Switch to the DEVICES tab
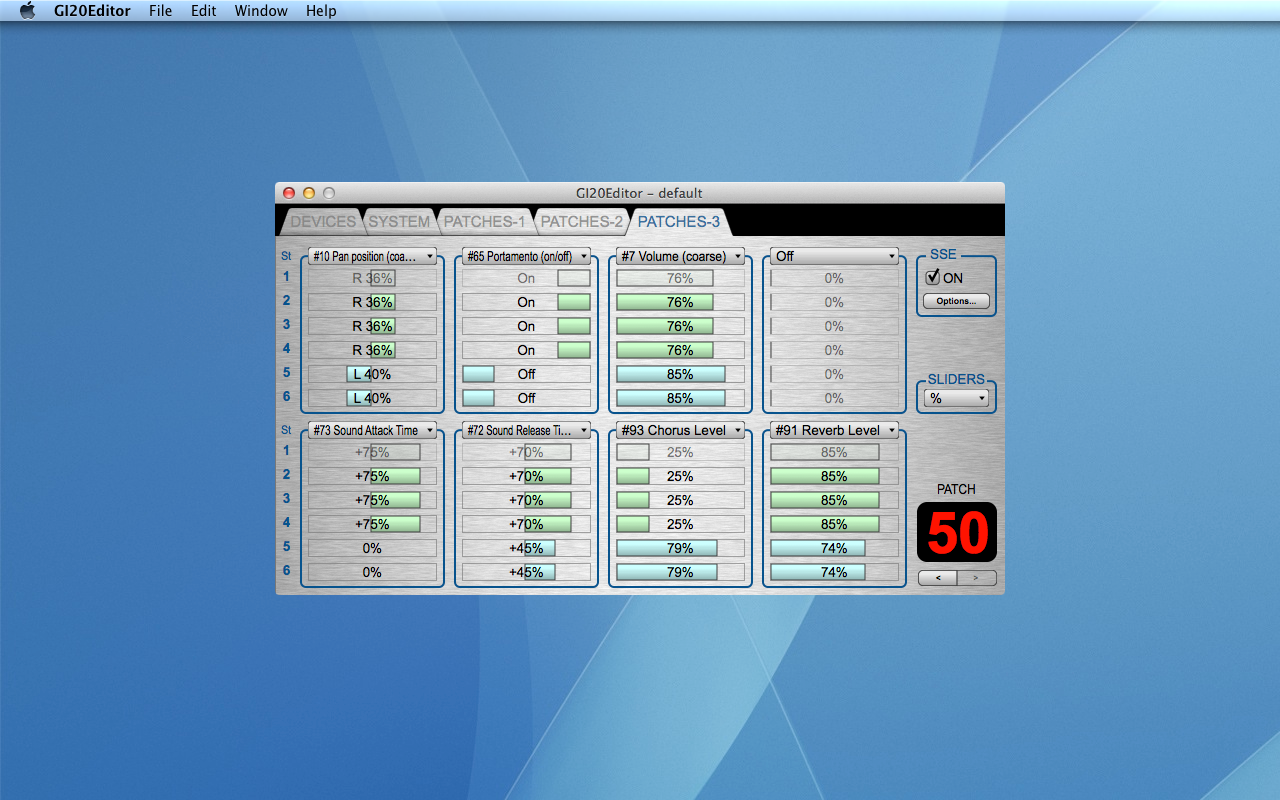1280x800 pixels. click(x=322, y=222)
